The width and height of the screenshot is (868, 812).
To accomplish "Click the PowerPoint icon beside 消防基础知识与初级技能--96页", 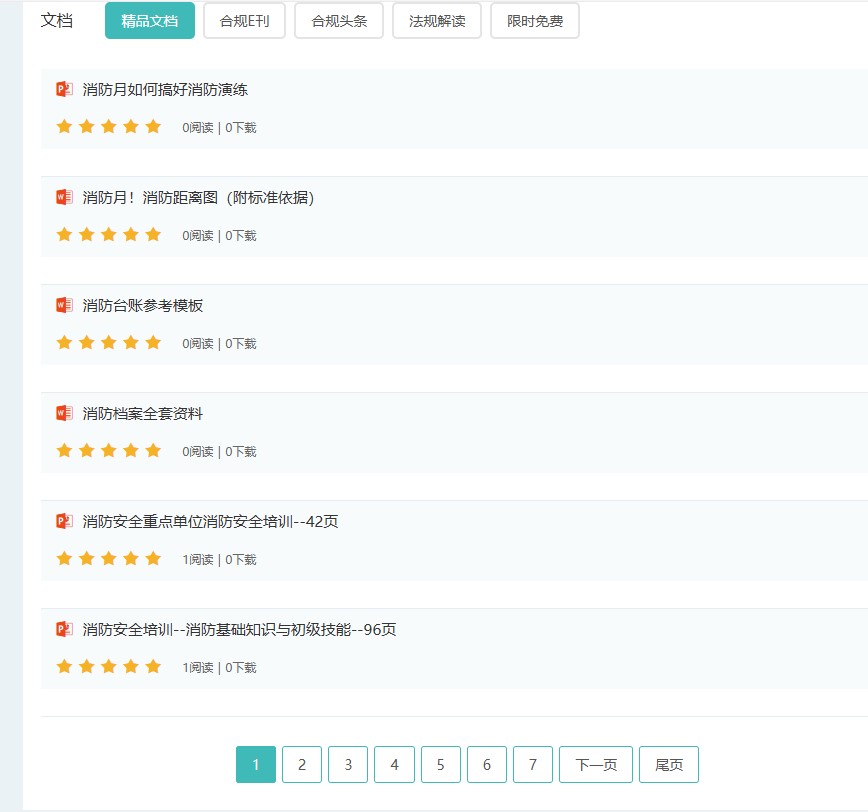I will coord(64,629).
